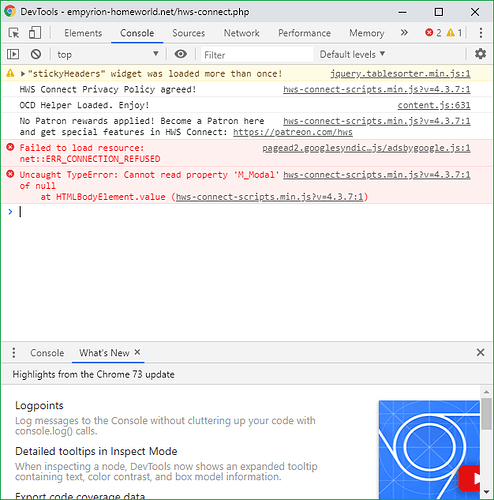Activate the inspect element picker icon
This screenshot has width=494, height=500.
14,33
